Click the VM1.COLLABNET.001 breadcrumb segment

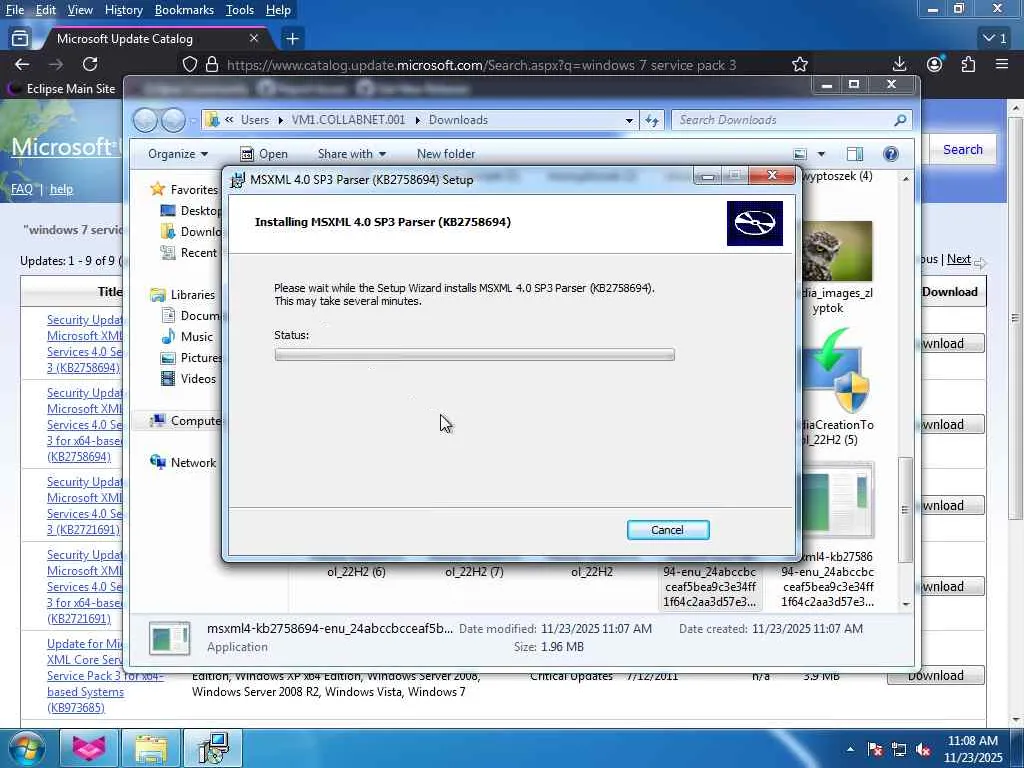click(348, 120)
